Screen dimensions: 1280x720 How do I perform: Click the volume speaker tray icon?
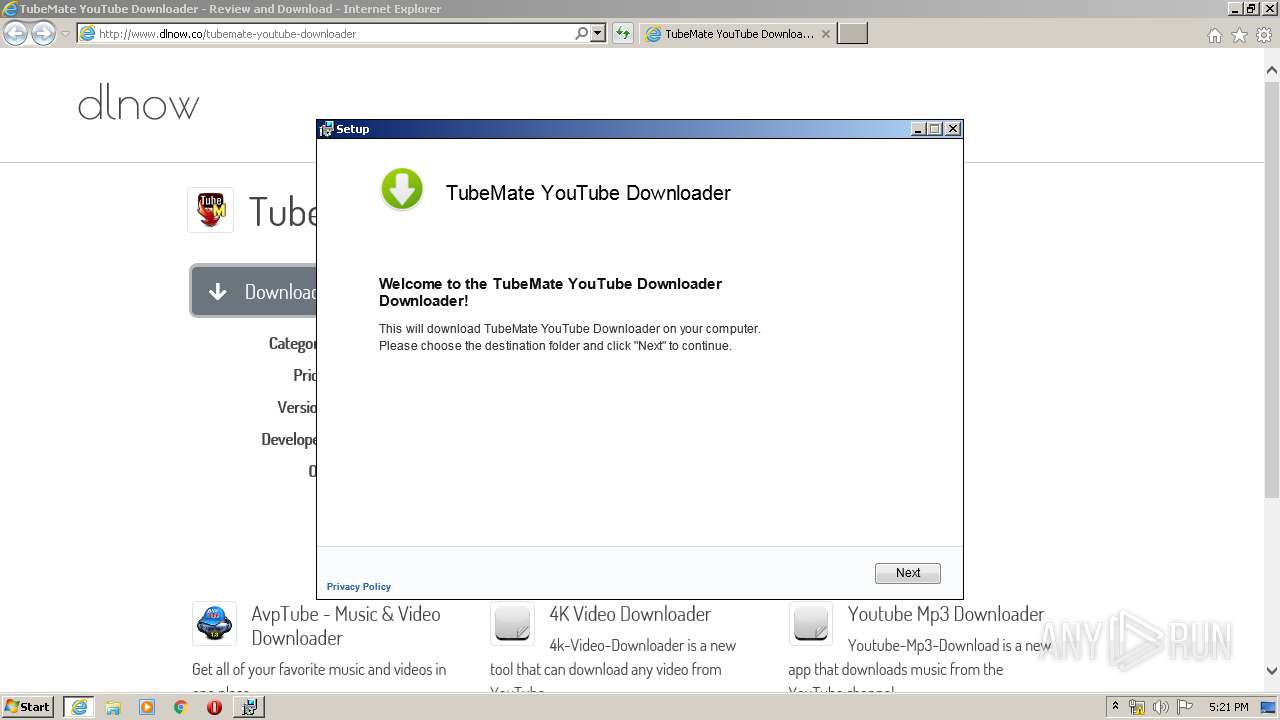coord(1160,707)
